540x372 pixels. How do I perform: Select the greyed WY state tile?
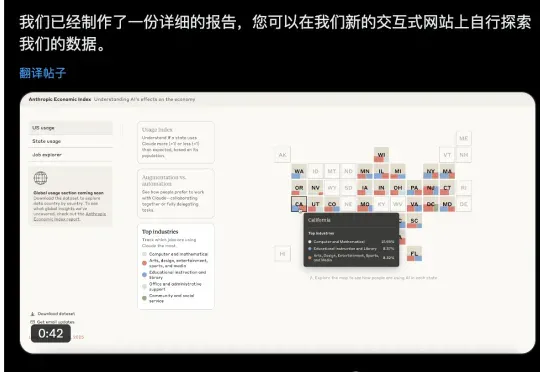click(332, 188)
